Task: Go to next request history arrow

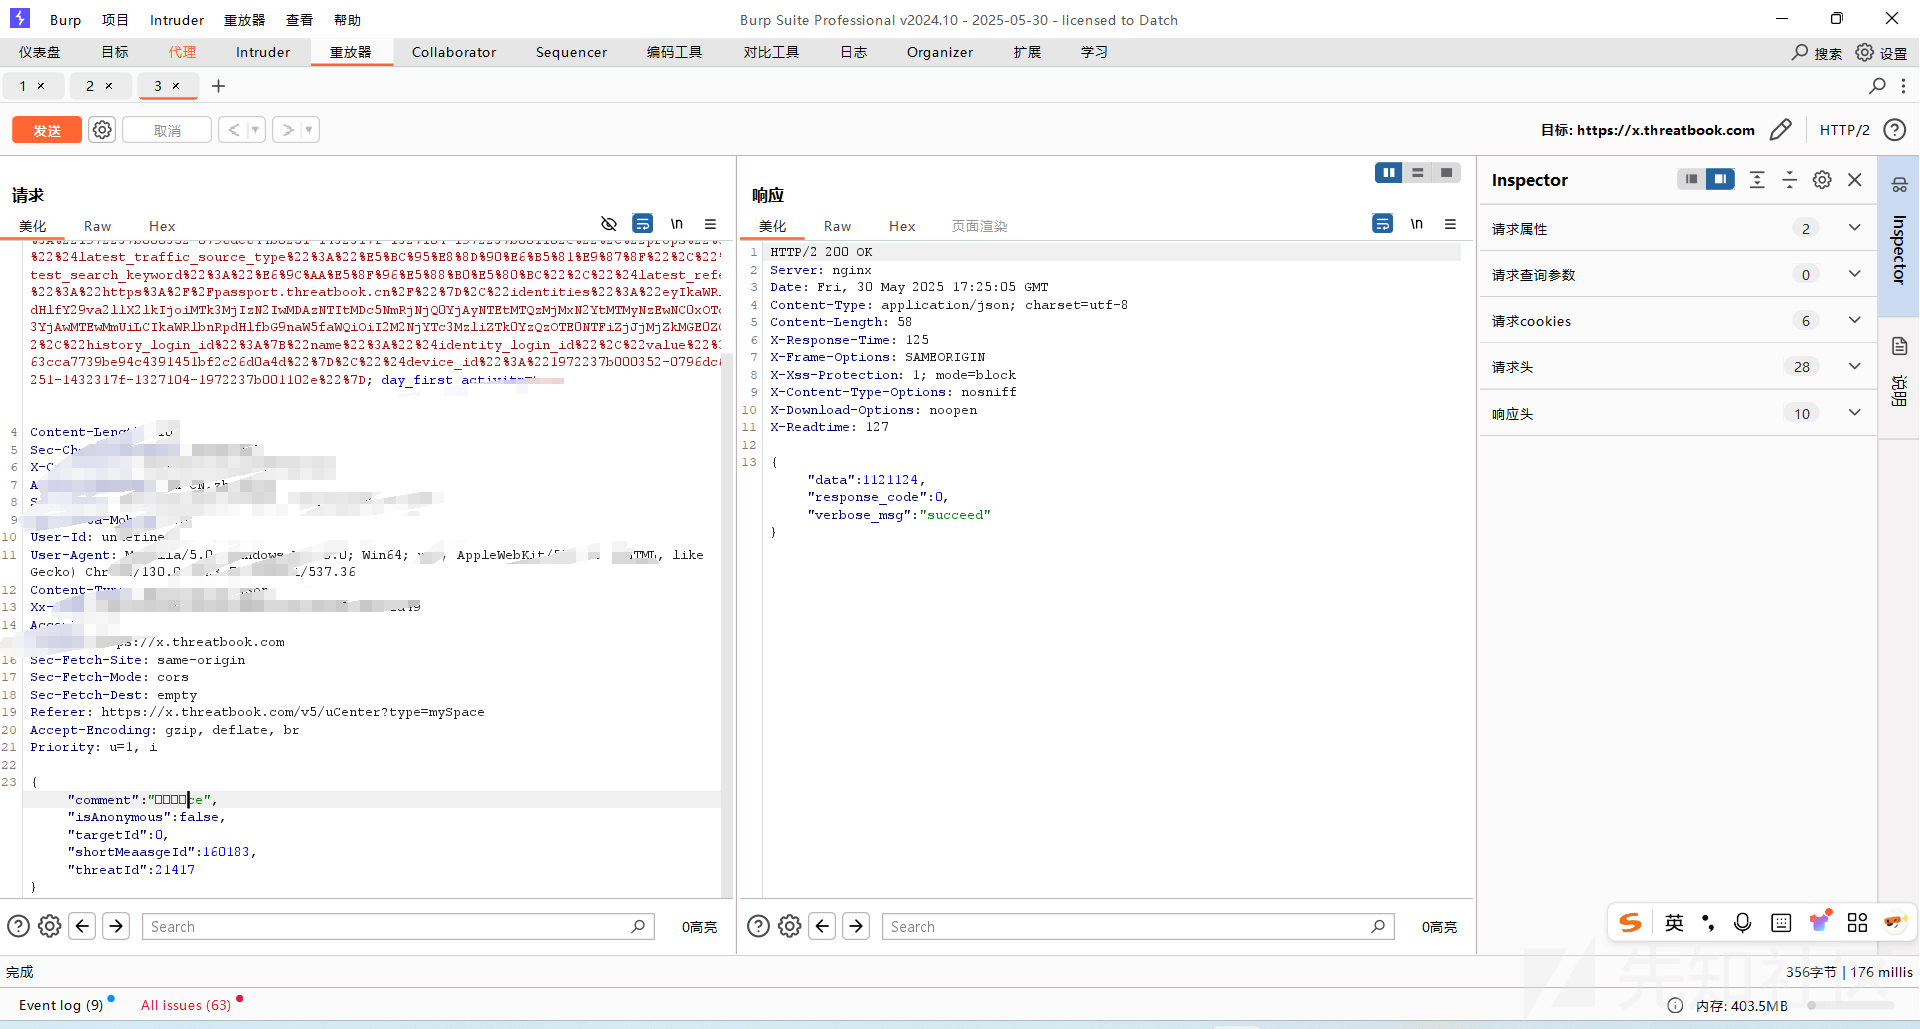Action: tap(287, 130)
